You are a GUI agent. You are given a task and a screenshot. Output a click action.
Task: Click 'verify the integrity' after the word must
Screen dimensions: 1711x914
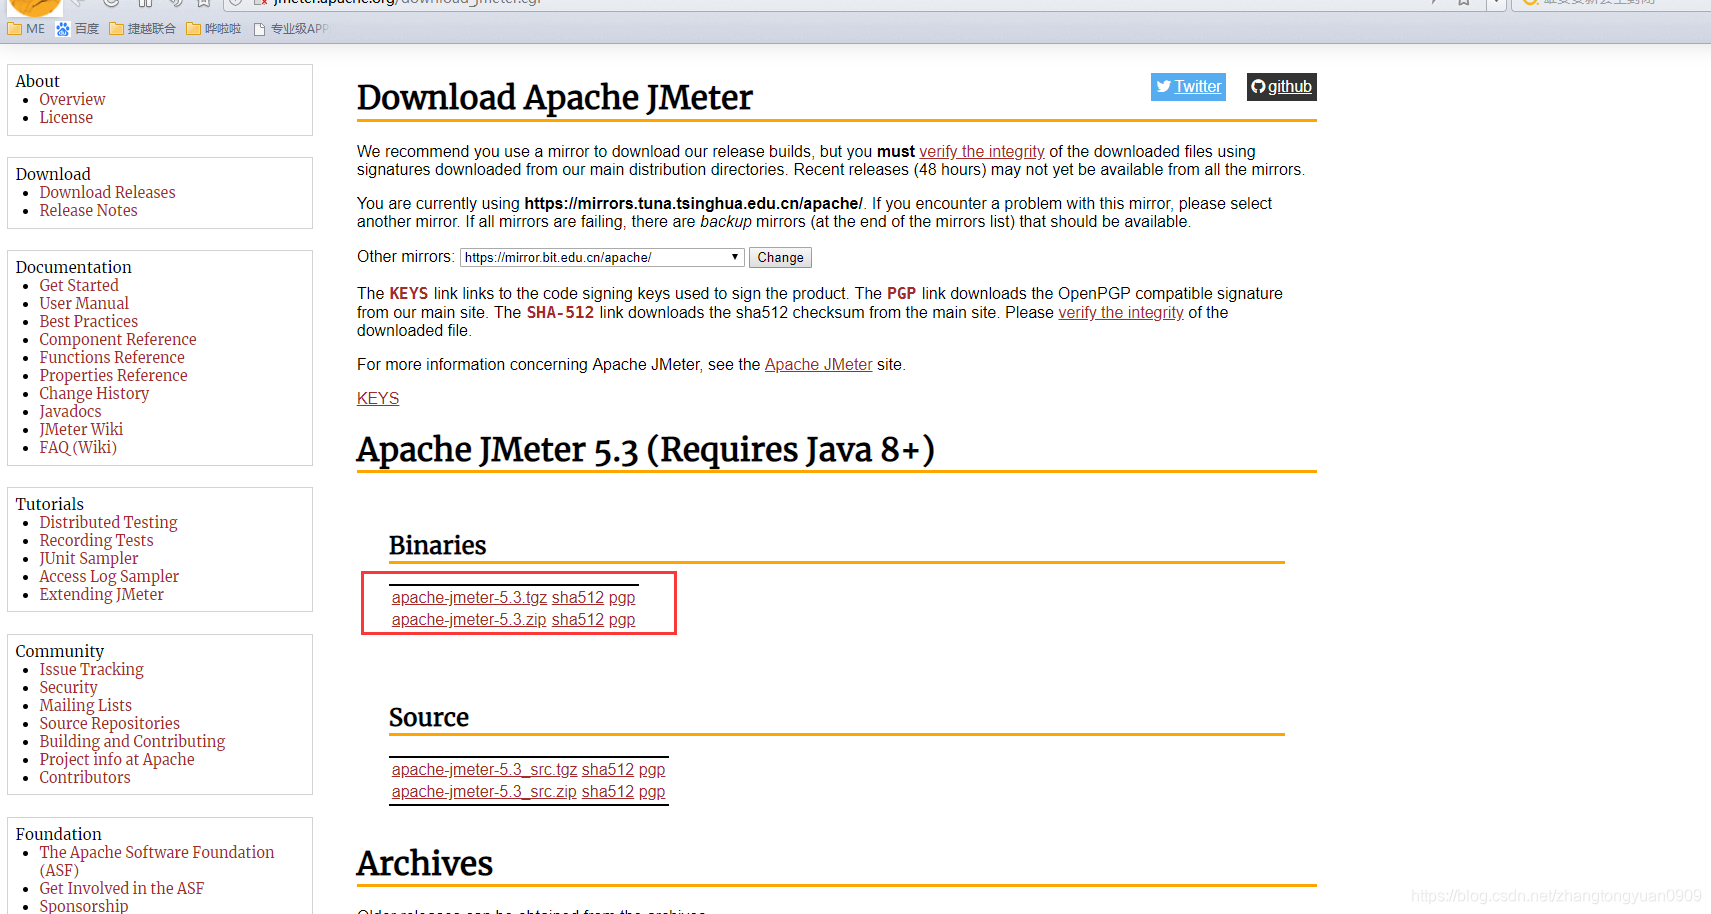point(982,152)
